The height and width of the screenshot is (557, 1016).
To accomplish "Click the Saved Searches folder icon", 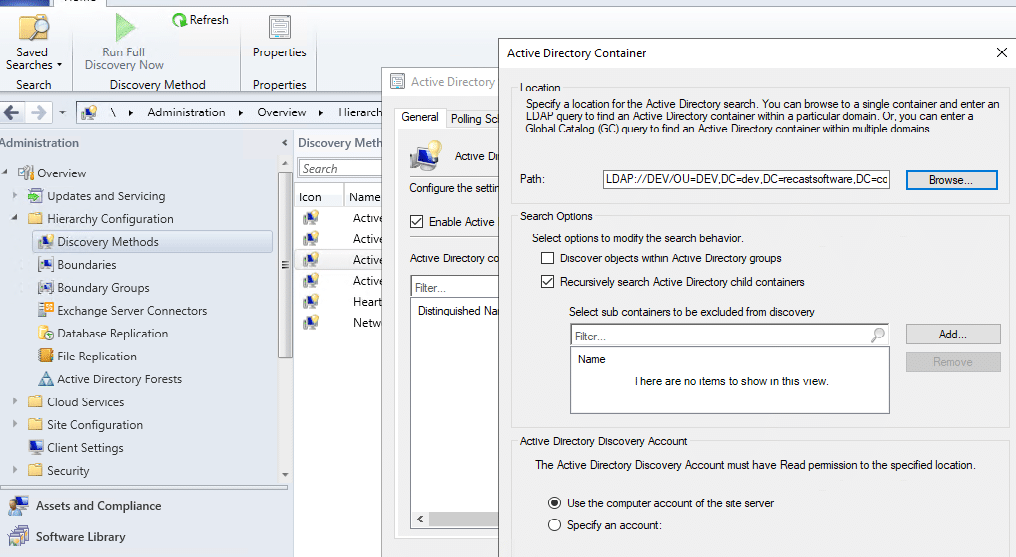I will 34,28.
